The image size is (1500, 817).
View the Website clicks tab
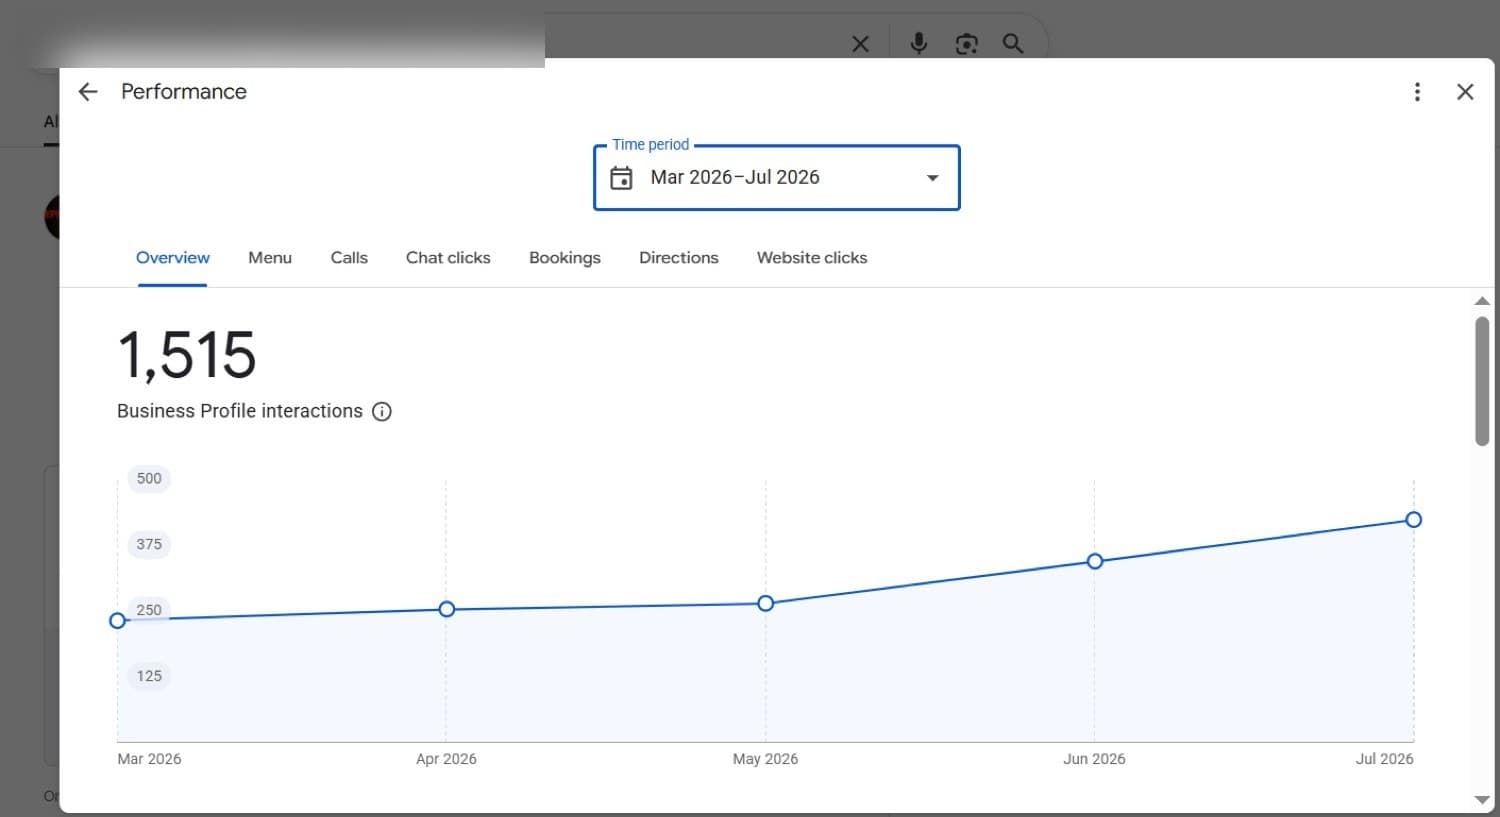click(812, 258)
